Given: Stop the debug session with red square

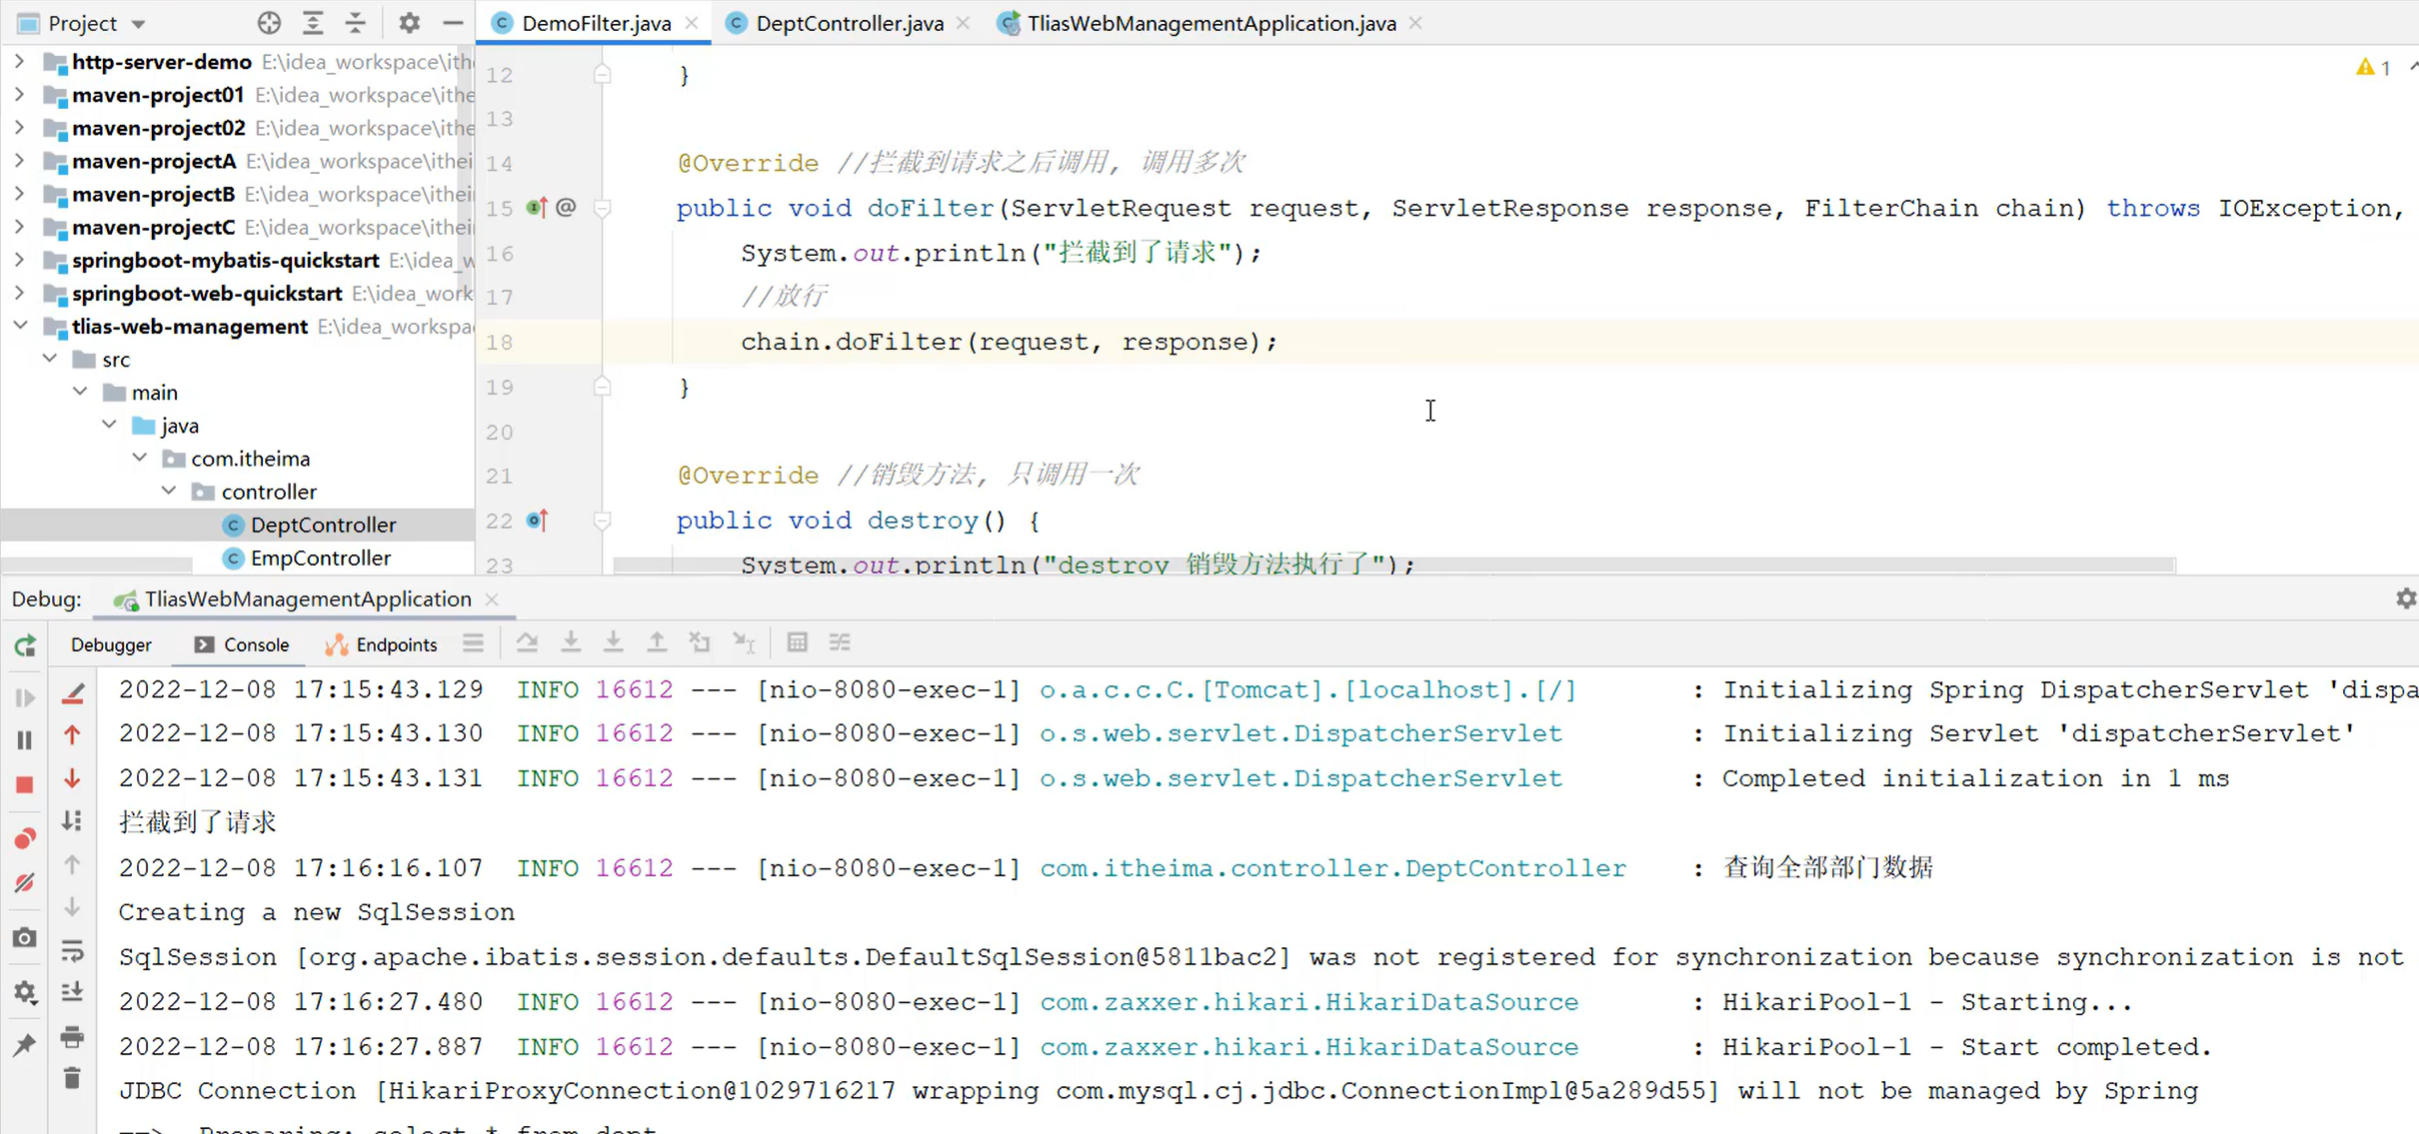Looking at the screenshot, I should pyautogui.click(x=24, y=785).
